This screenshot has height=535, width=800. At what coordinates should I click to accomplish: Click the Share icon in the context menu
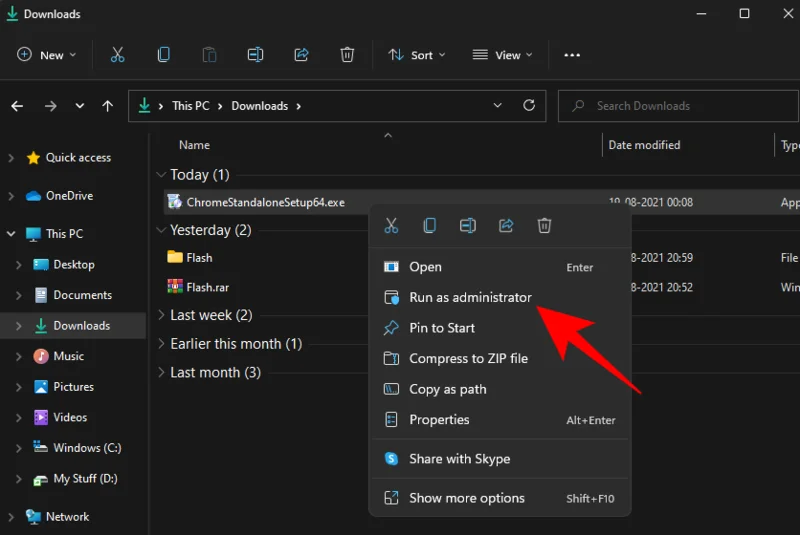(506, 225)
